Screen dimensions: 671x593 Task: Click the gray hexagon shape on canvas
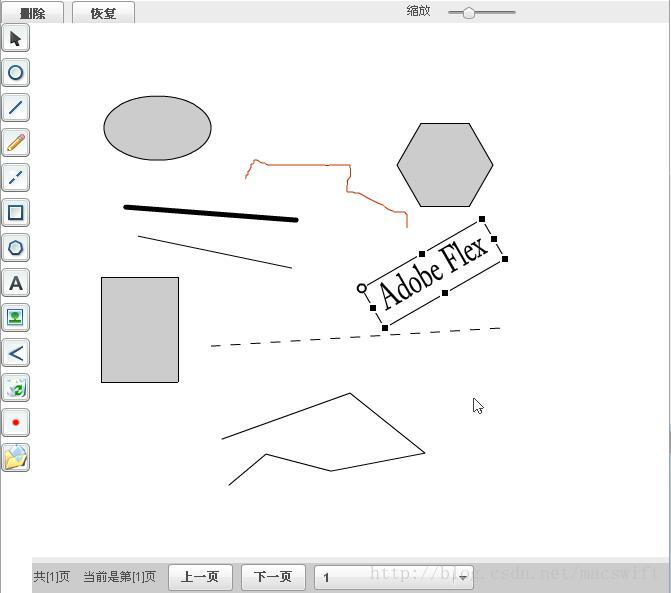[x=445, y=165]
